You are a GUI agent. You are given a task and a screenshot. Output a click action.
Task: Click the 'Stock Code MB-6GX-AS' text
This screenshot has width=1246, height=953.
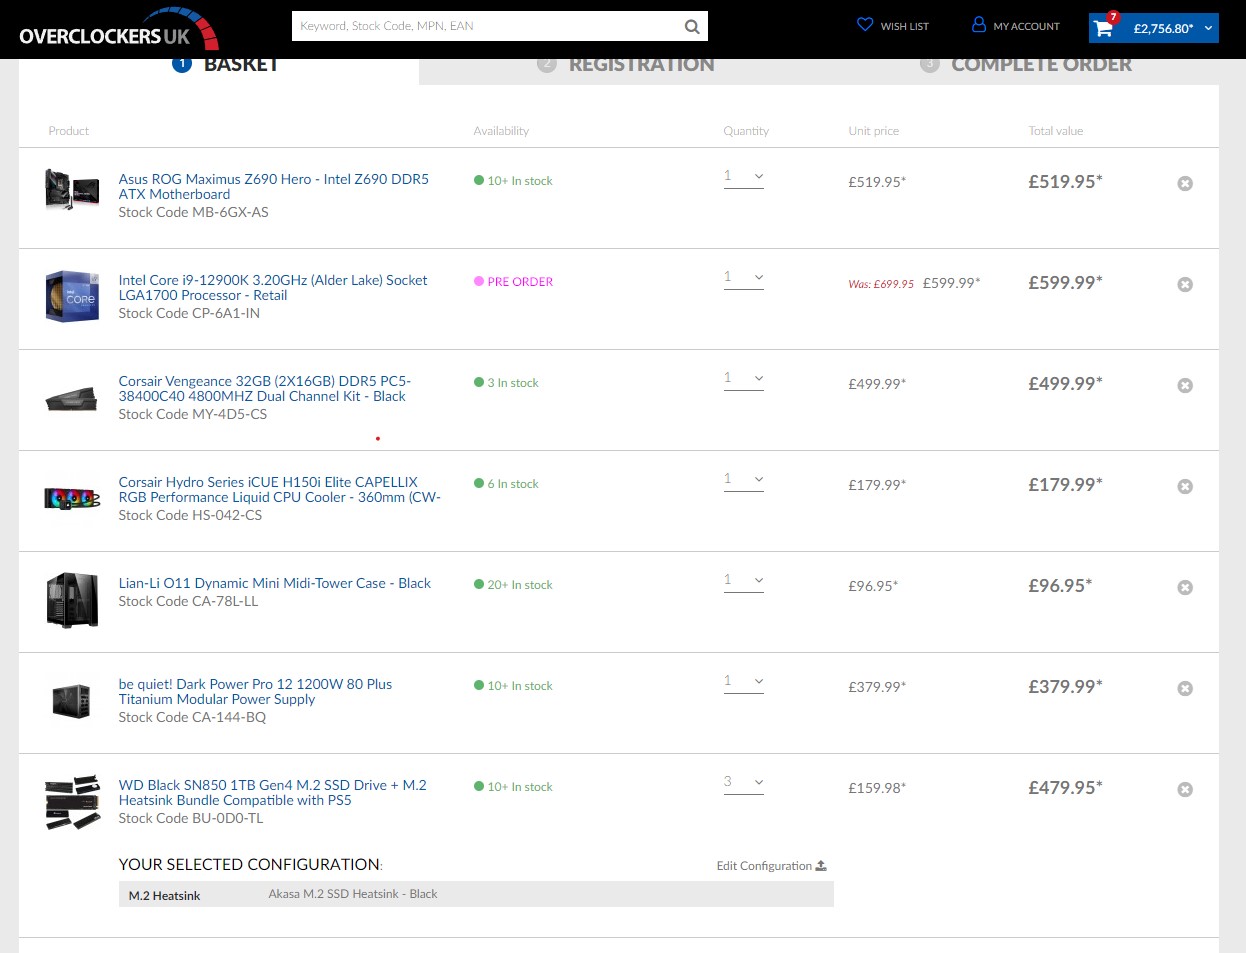(194, 212)
